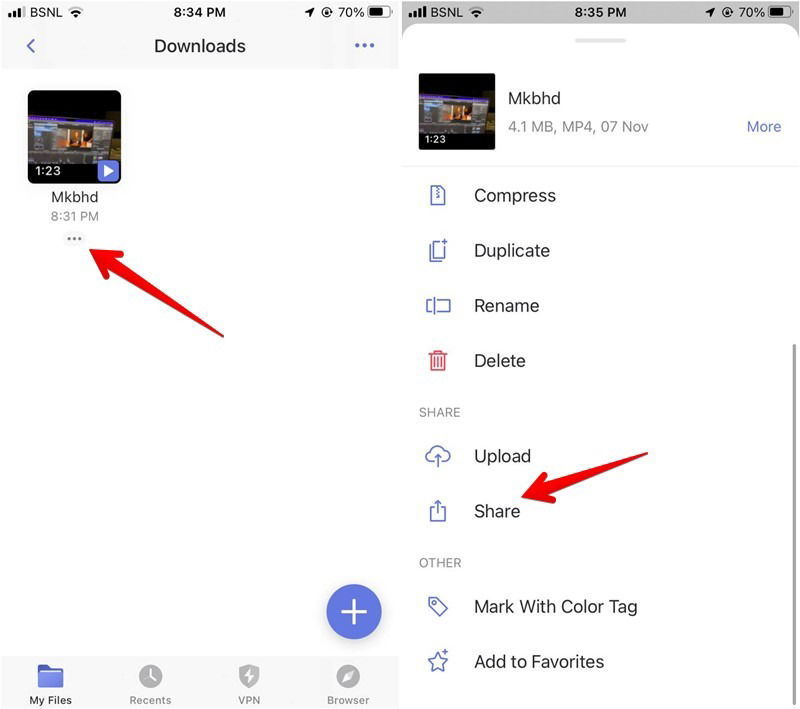
Task: Select the Share icon
Action: tap(438, 511)
